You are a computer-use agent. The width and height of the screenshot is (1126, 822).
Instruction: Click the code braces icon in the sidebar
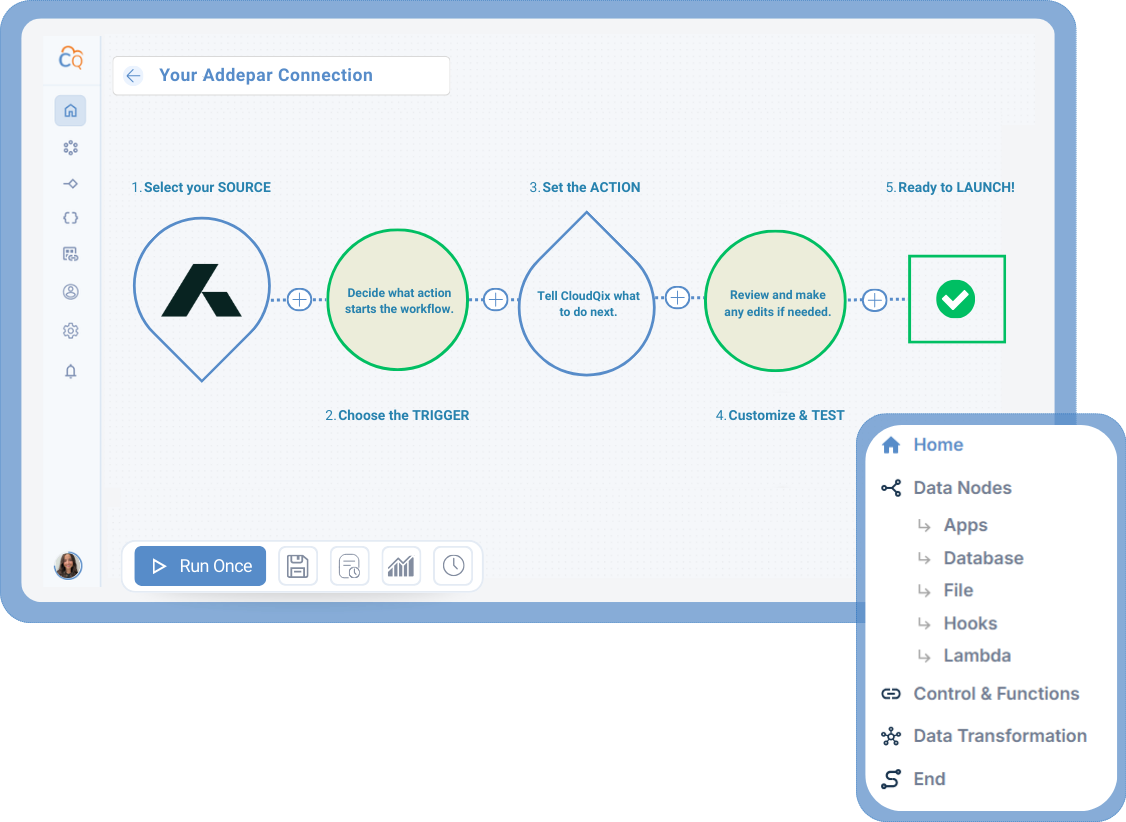pos(70,217)
